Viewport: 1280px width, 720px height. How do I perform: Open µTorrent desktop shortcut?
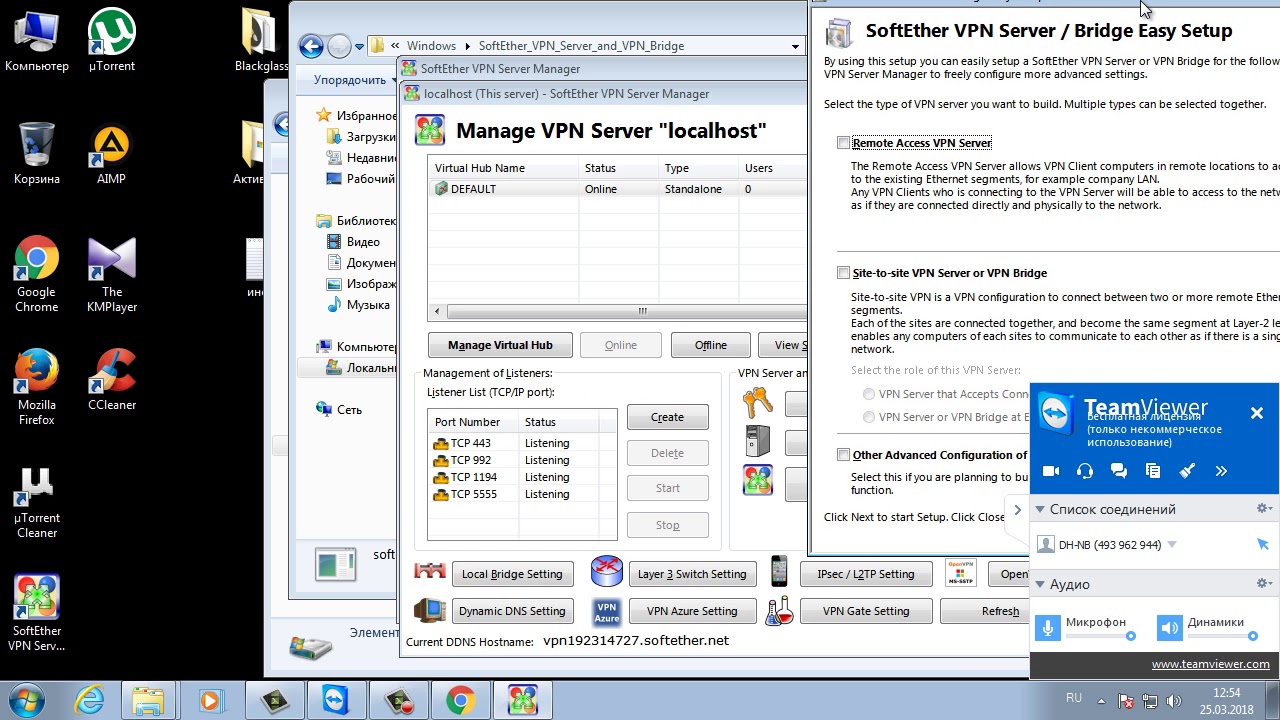(111, 40)
